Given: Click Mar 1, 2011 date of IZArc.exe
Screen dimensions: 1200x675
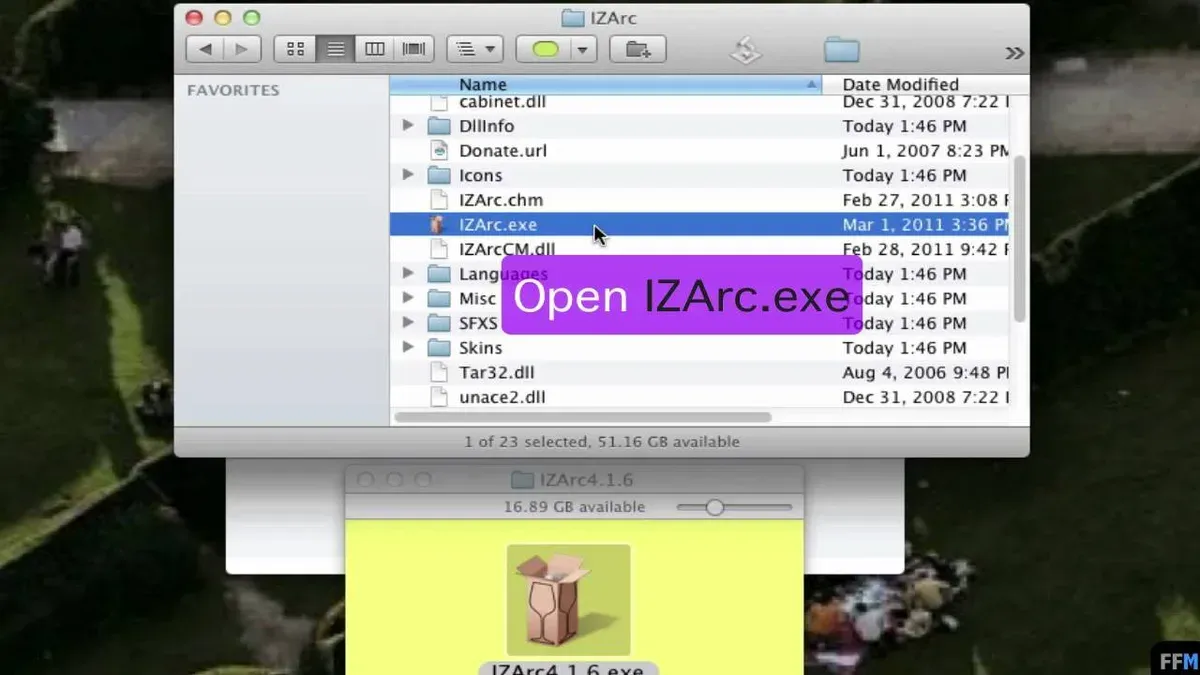Looking at the screenshot, I should (925, 225).
